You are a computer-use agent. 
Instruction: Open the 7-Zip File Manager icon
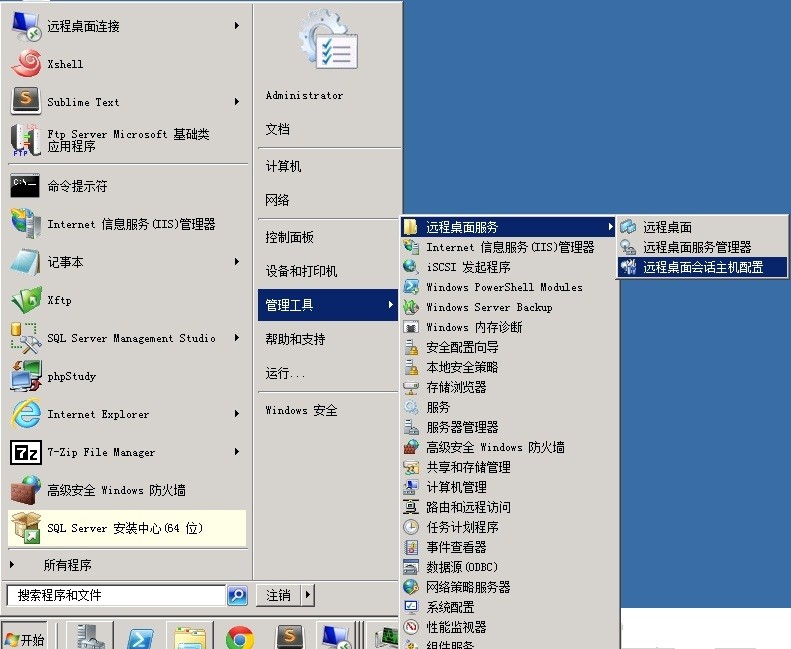pyautogui.click(x=26, y=452)
